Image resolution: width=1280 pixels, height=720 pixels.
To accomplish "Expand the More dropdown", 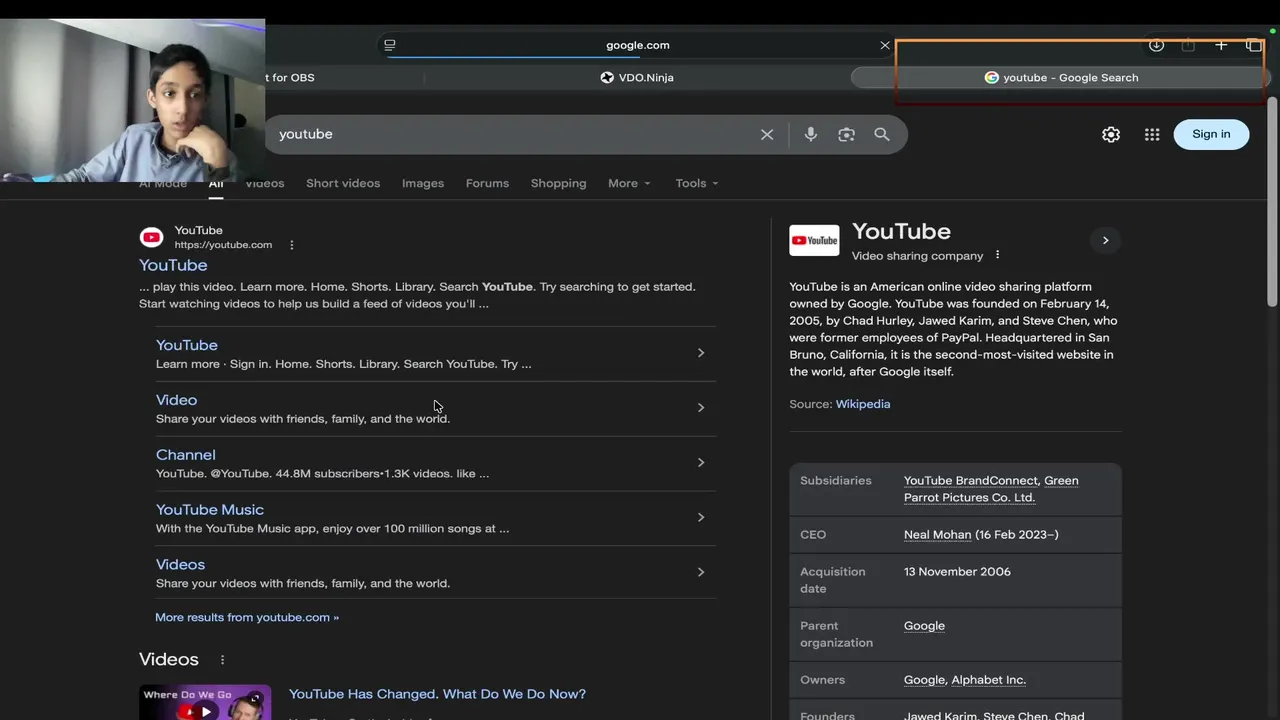I will 629,183.
